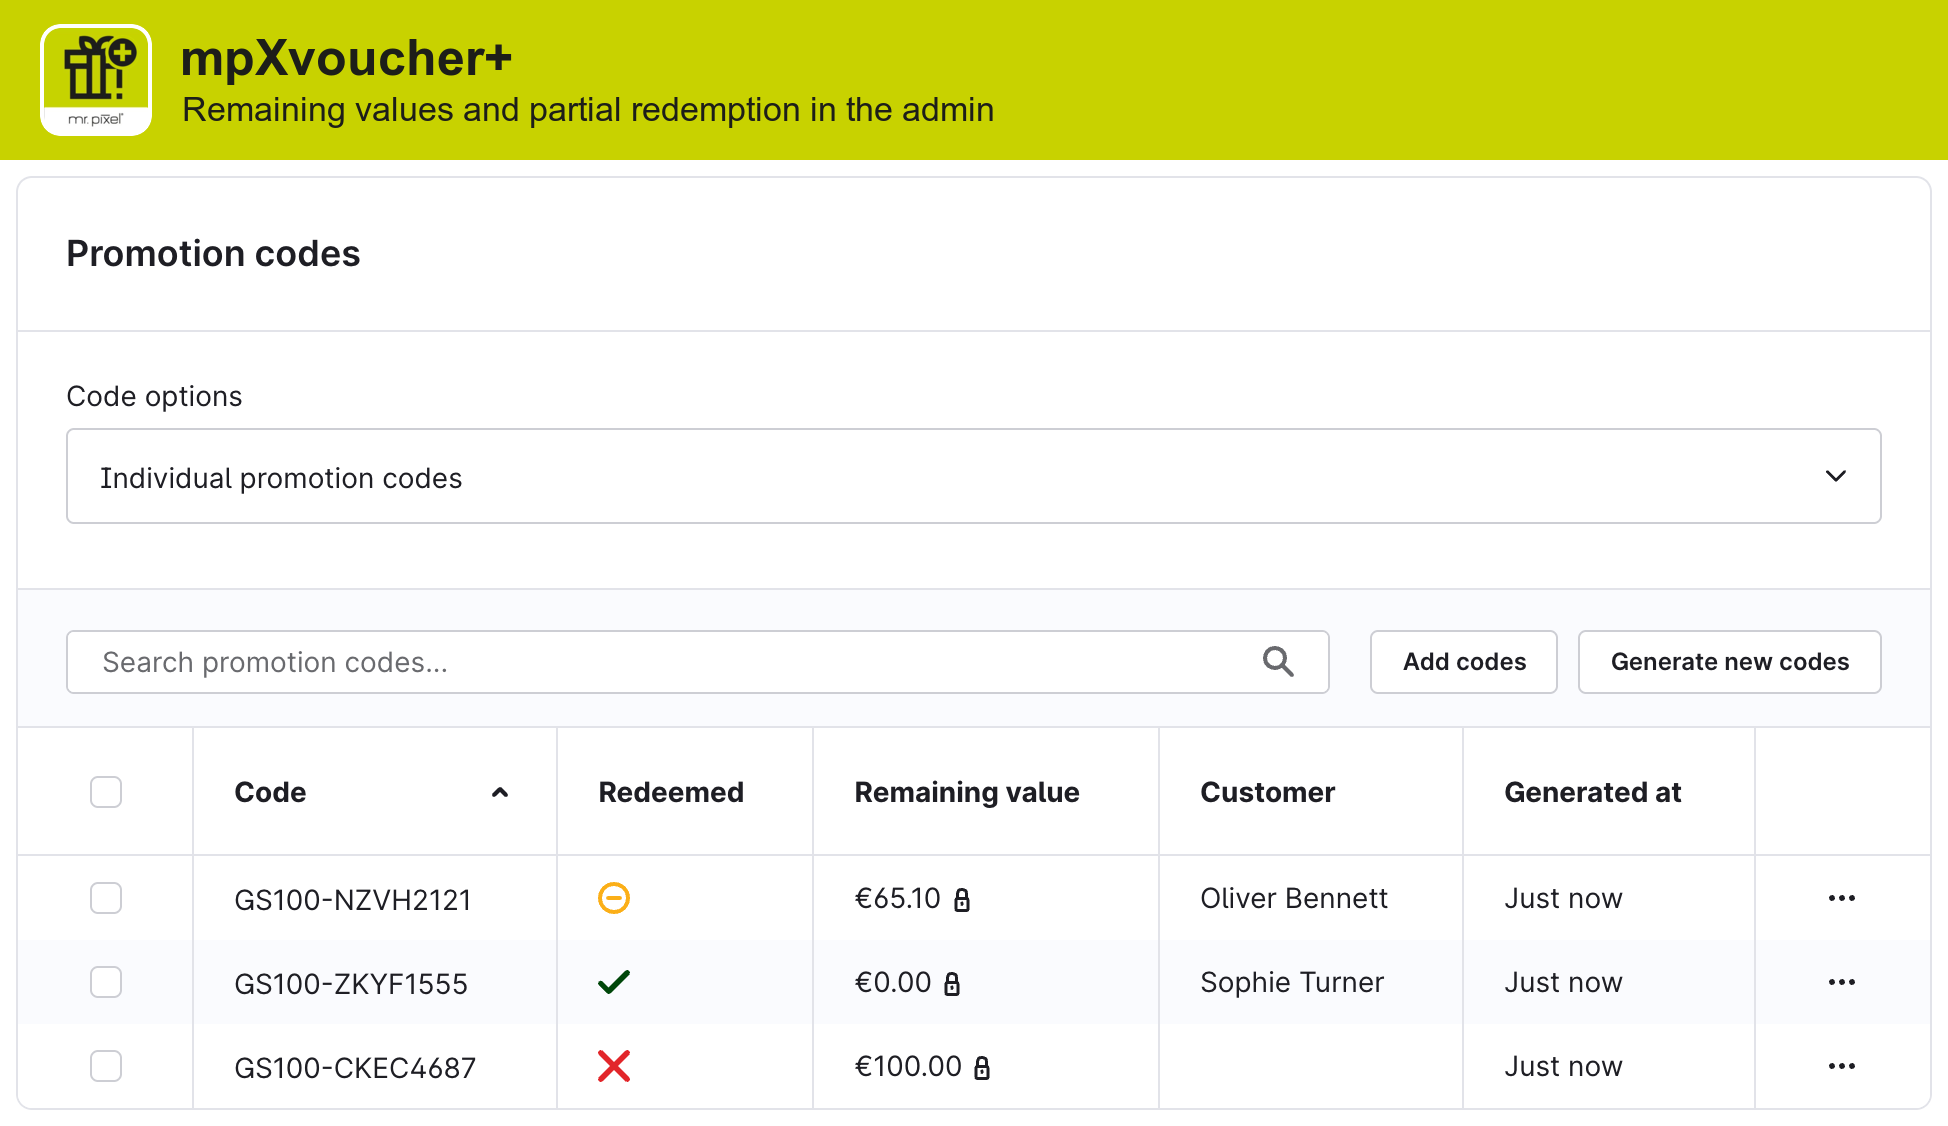Click the Promotion codes heading
The width and height of the screenshot is (1948, 1126).
point(213,254)
